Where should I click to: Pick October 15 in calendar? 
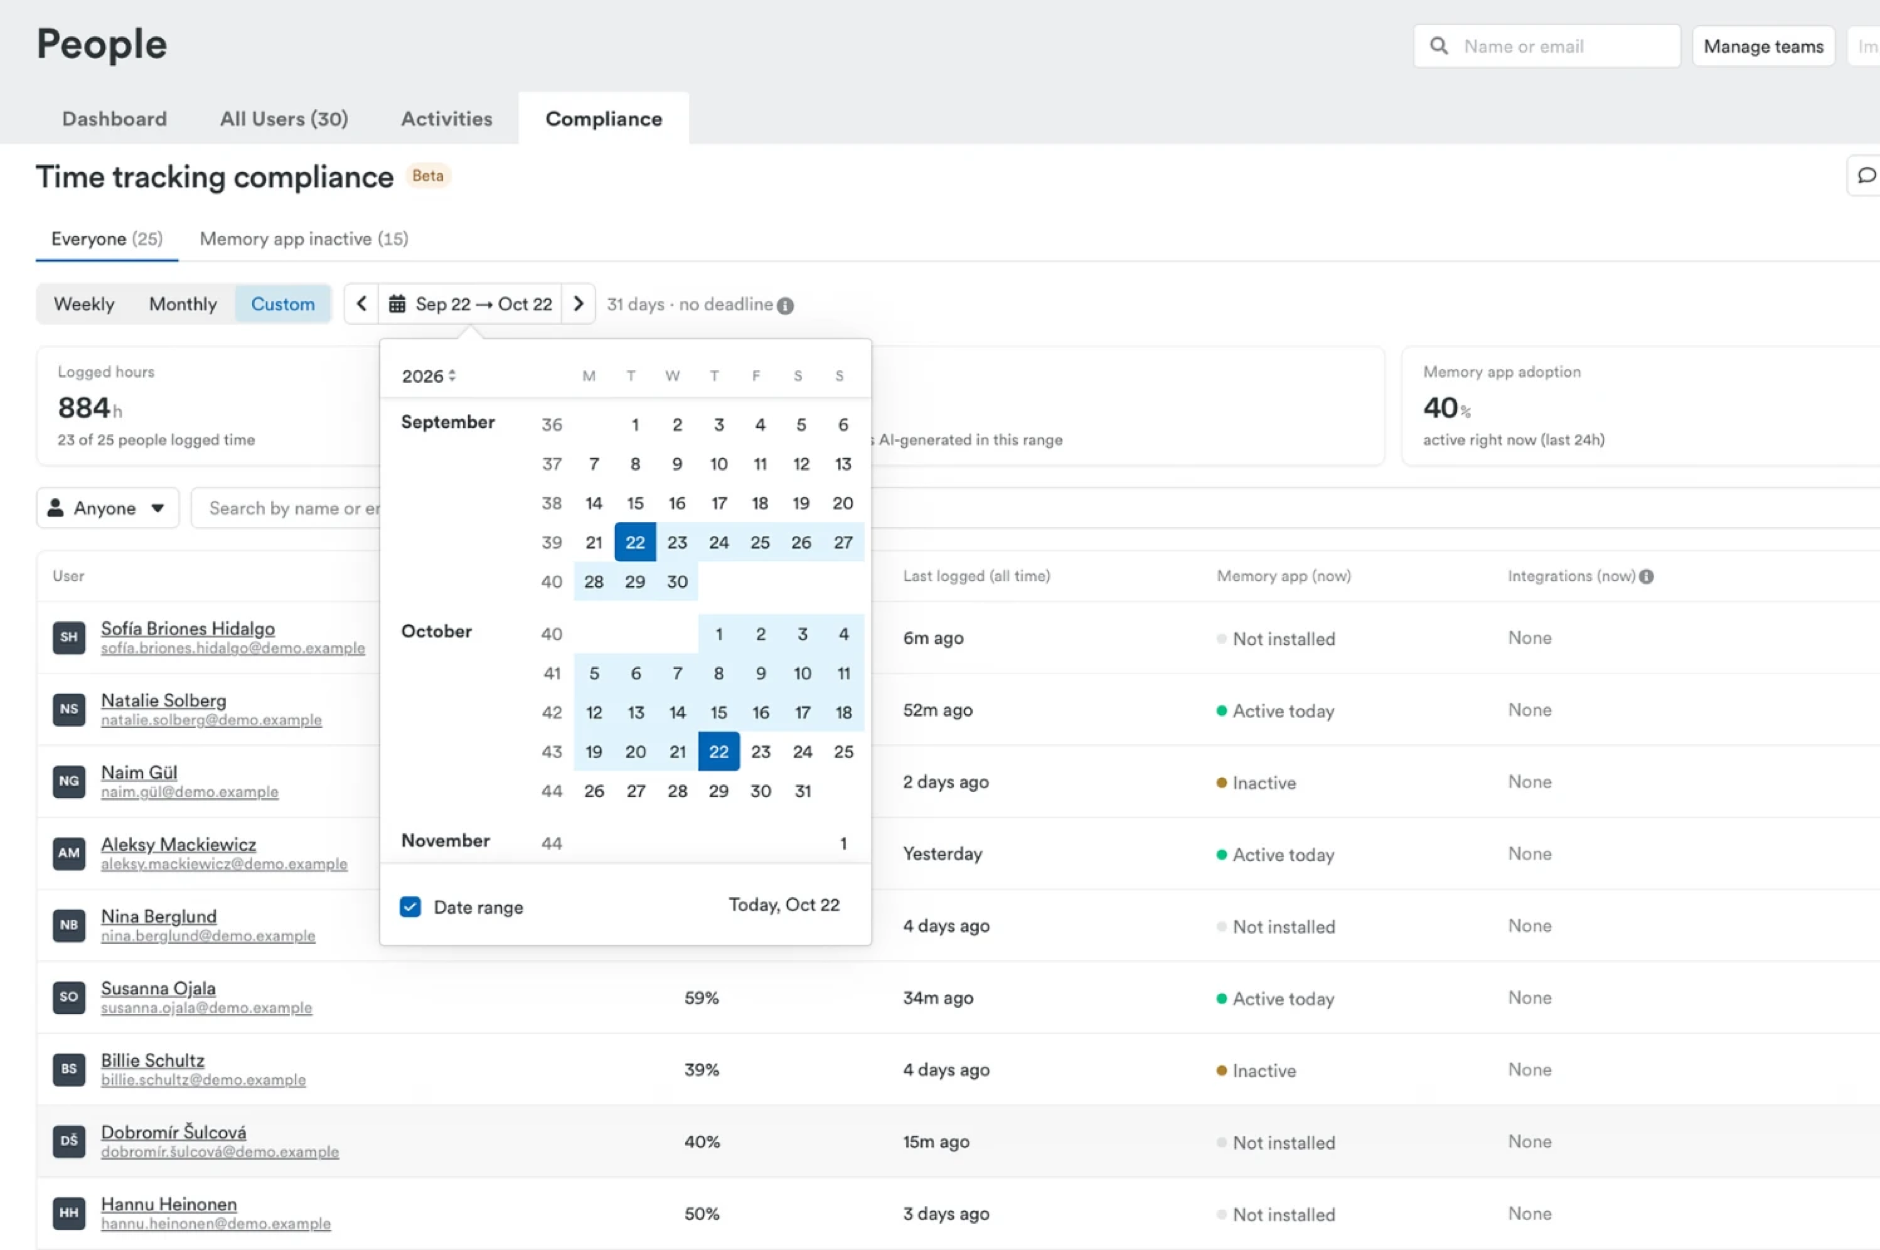click(x=719, y=712)
